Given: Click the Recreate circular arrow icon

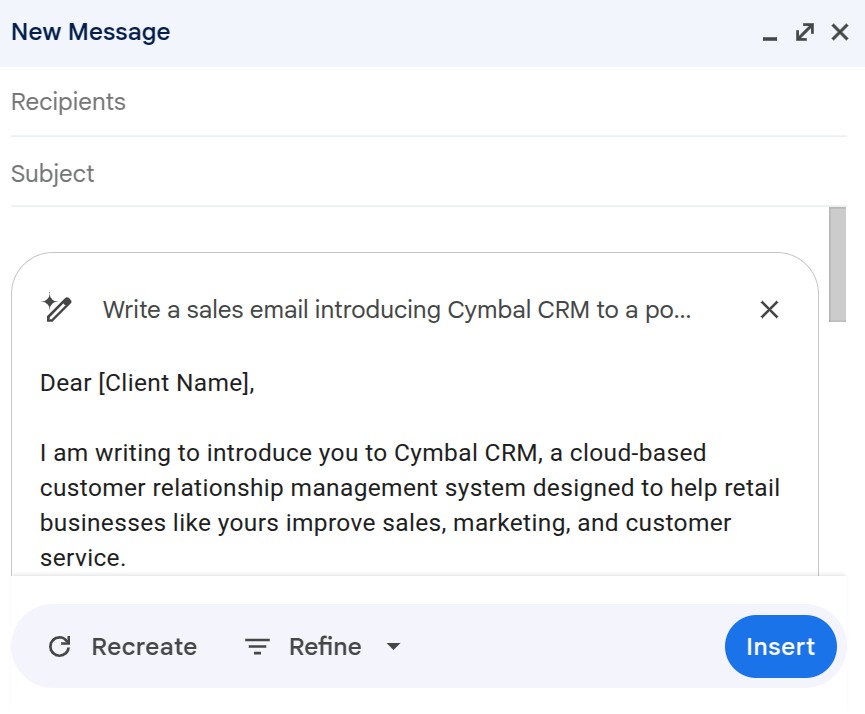Looking at the screenshot, I should tap(60, 647).
